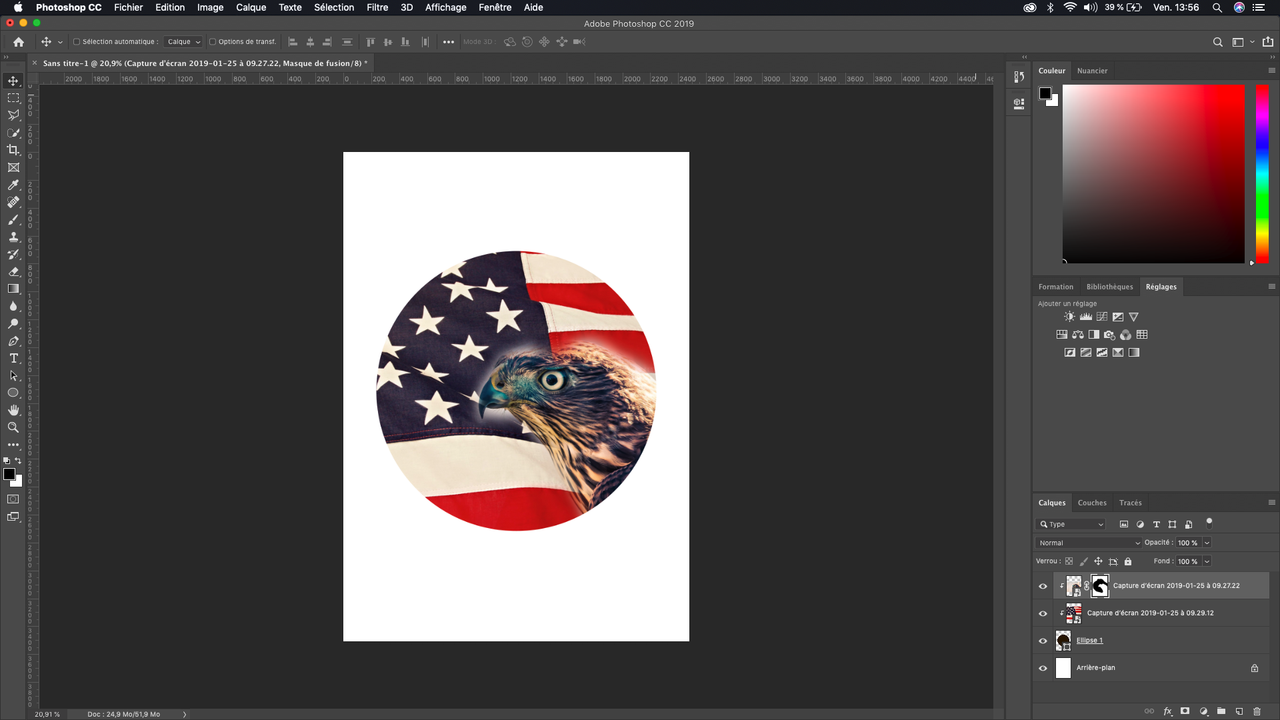This screenshot has width=1280, height=720.
Task: Add a Gradient Map adjustment
Action: (x=1134, y=352)
